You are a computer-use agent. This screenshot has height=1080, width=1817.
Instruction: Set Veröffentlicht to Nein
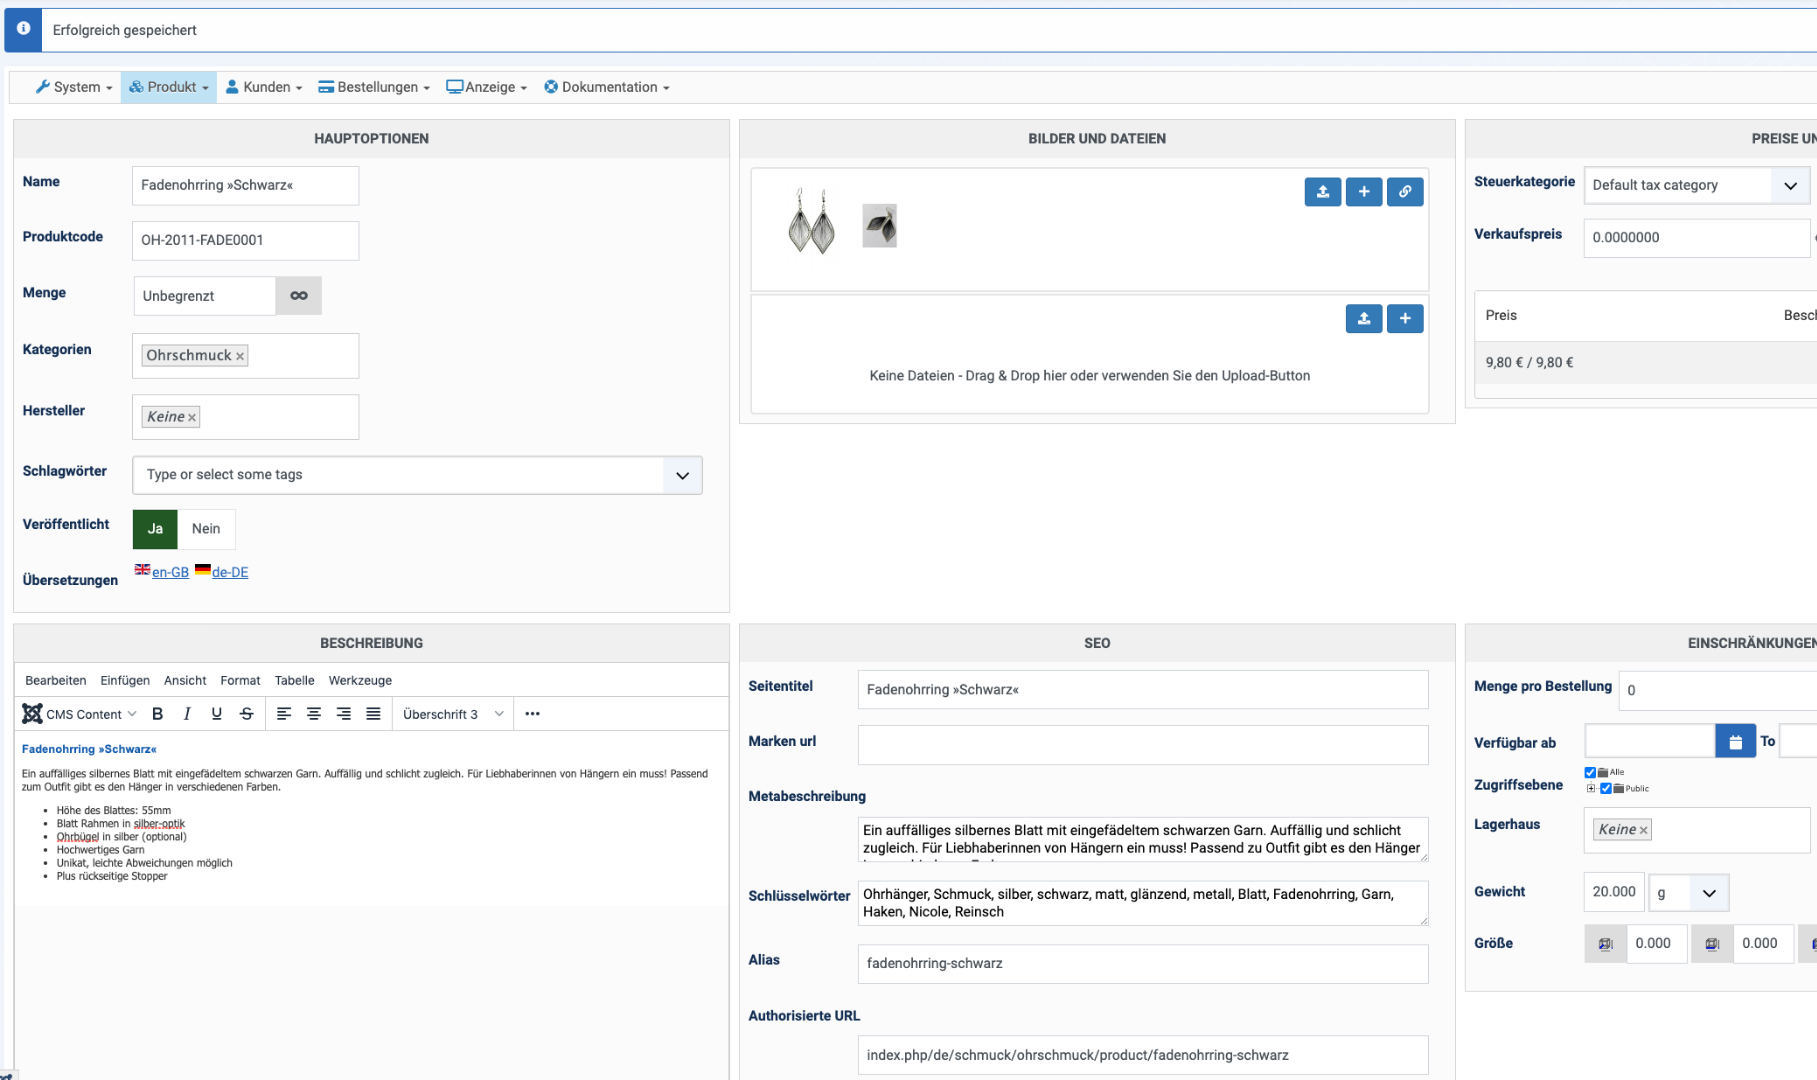206,529
